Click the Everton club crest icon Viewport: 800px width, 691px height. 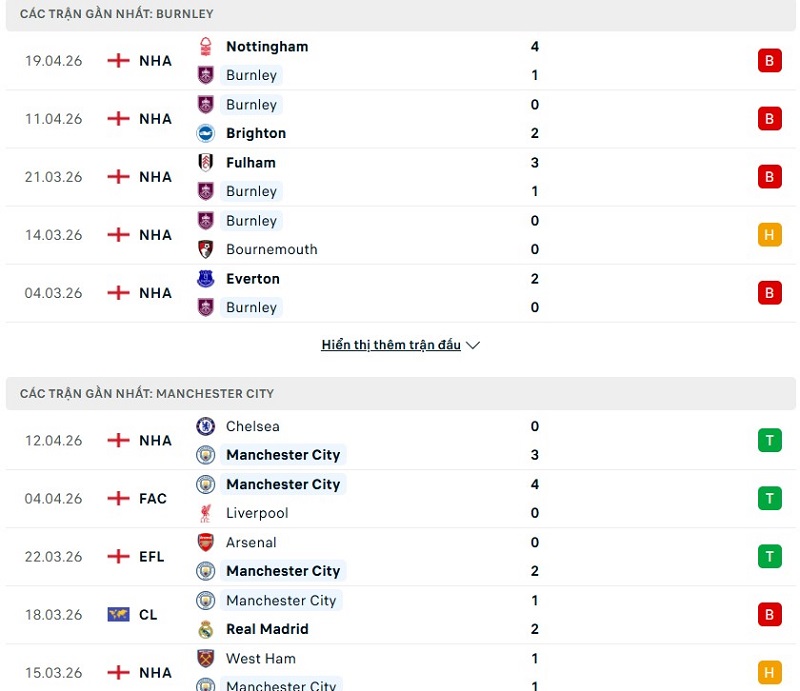pyautogui.click(x=206, y=278)
